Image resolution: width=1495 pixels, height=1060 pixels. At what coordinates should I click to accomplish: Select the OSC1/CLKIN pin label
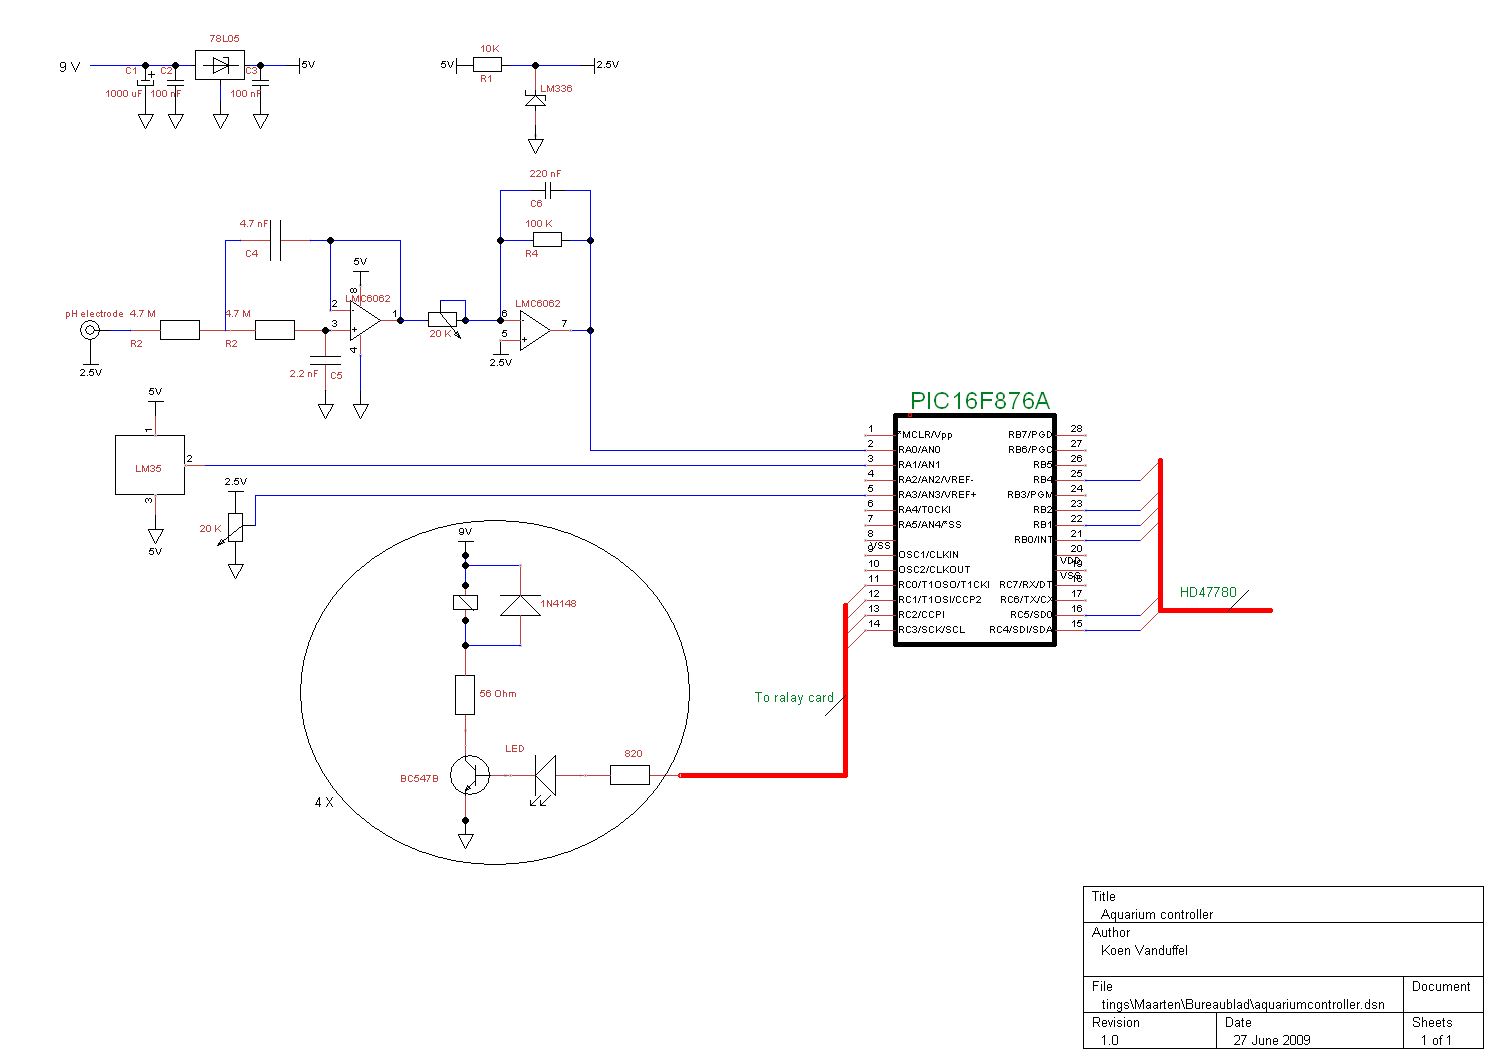(928, 555)
